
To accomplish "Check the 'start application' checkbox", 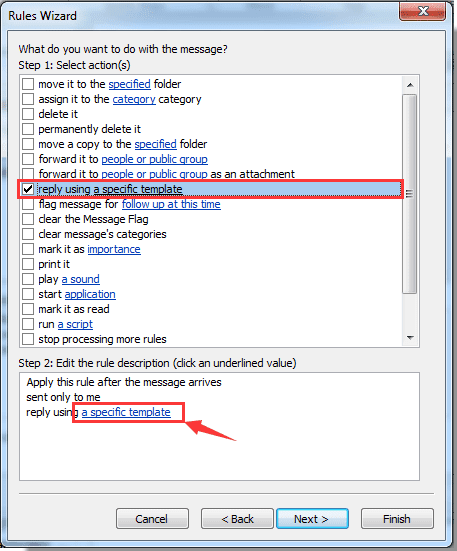I will [28, 294].
